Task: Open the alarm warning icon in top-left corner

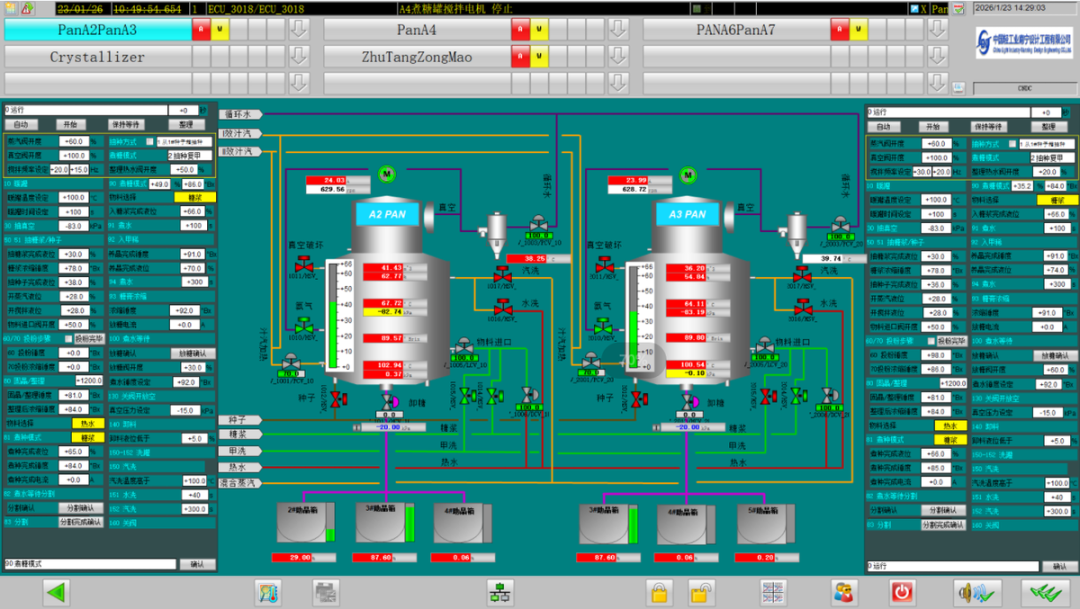Action: coord(28,8)
